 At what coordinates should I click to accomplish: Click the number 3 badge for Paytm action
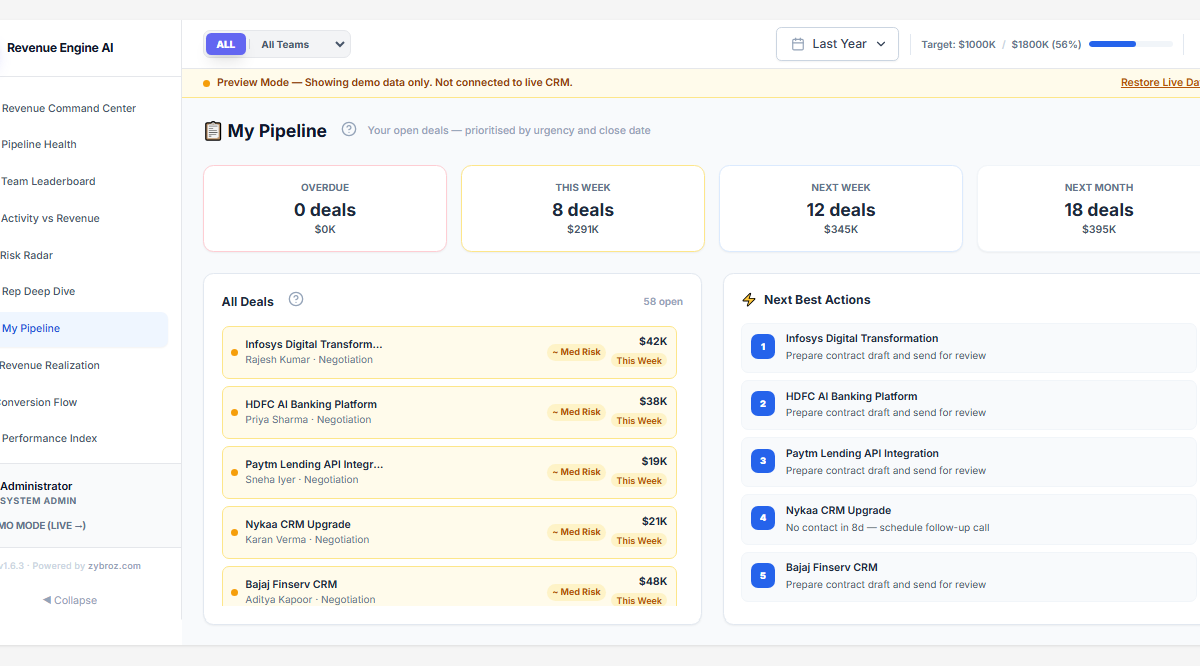pos(763,461)
